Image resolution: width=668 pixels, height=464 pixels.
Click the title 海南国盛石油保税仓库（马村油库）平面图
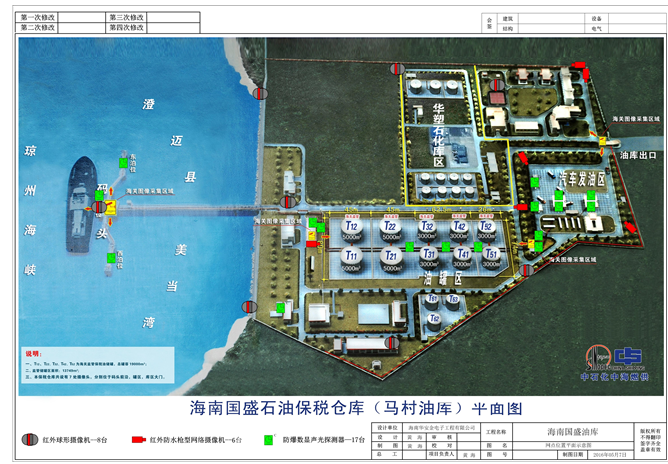coord(356,408)
